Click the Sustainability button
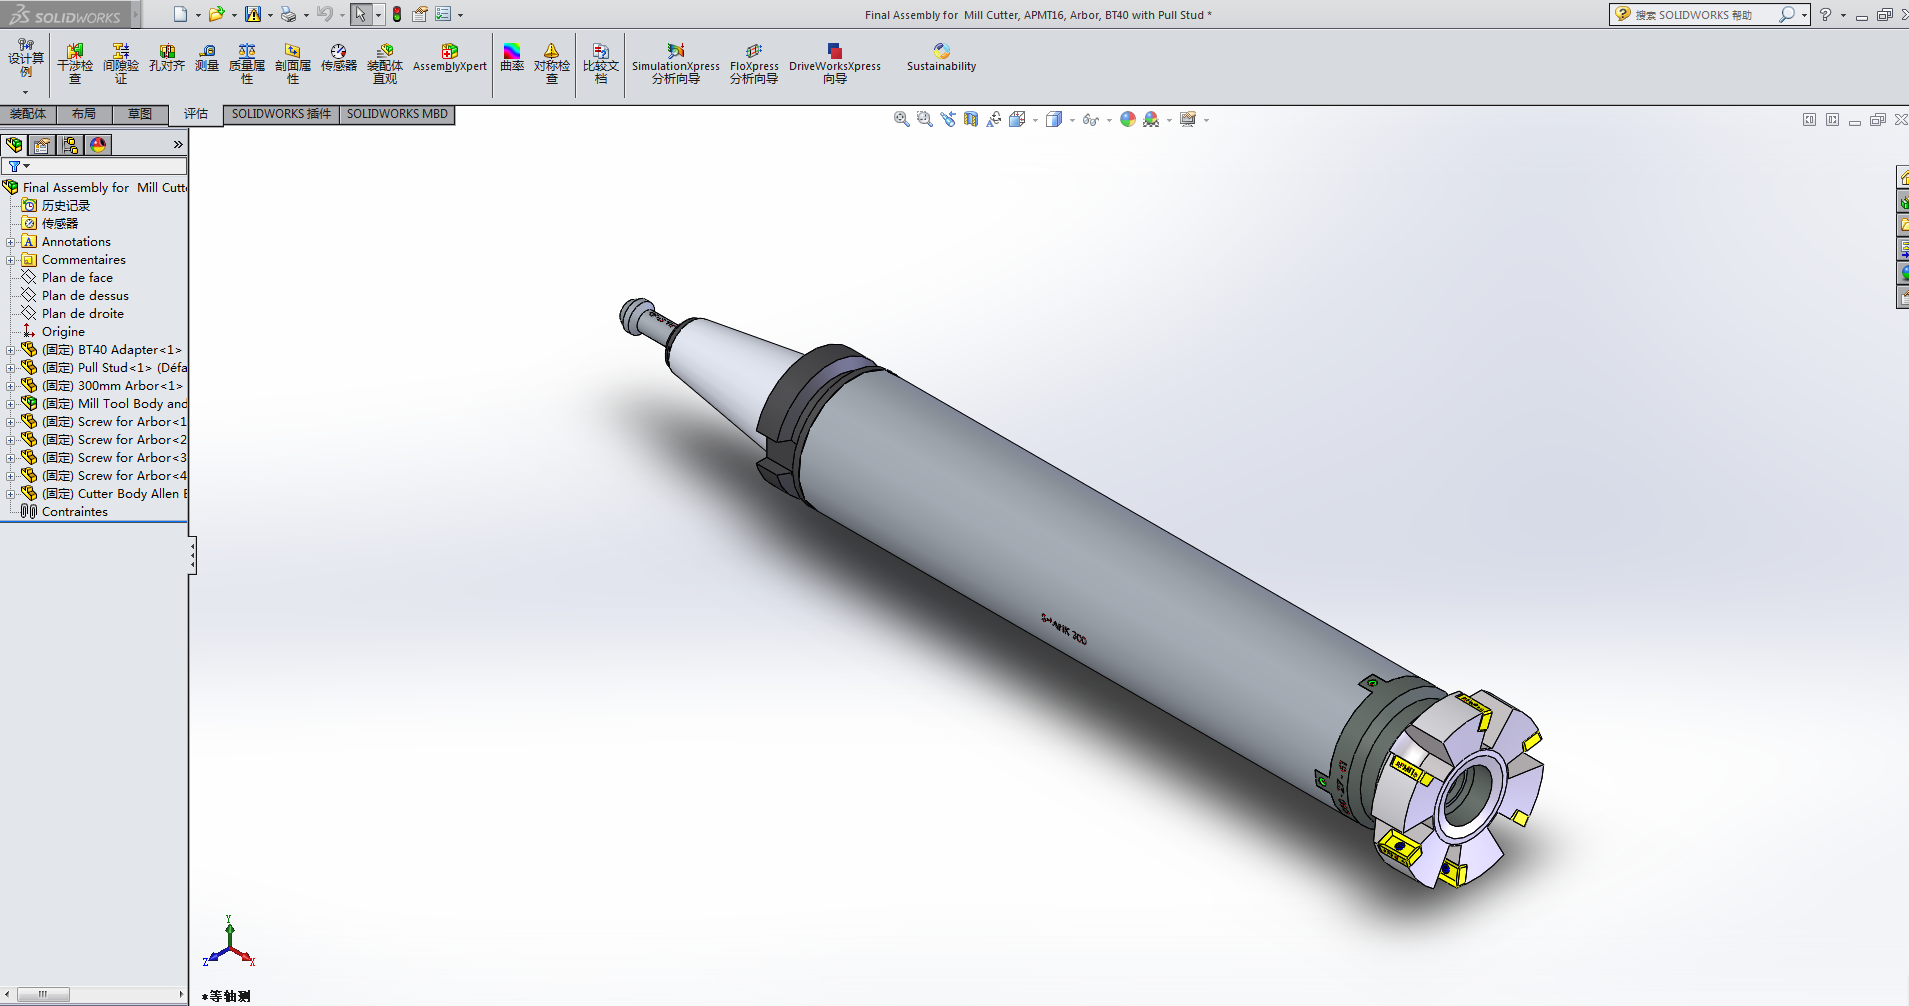The image size is (1909, 1006). tap(941, 58)
